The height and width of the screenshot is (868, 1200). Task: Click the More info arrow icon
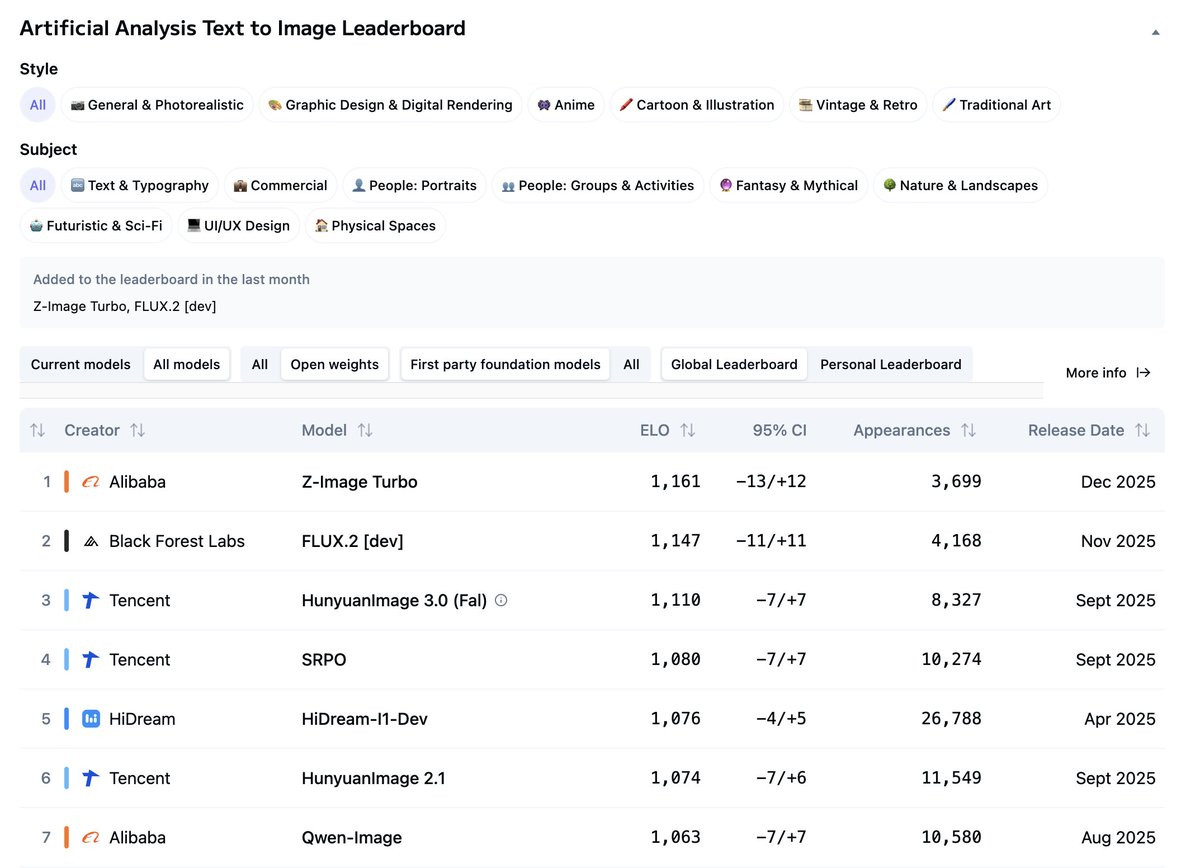pos(1144,372)
